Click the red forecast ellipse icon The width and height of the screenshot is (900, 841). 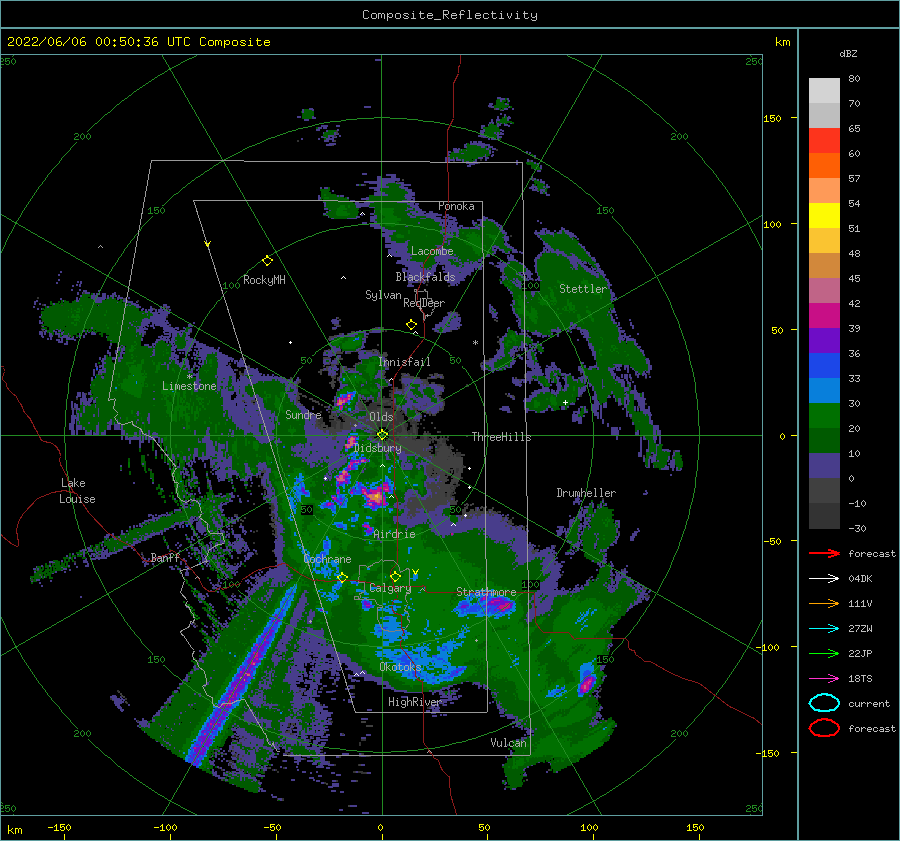point(824,728)
